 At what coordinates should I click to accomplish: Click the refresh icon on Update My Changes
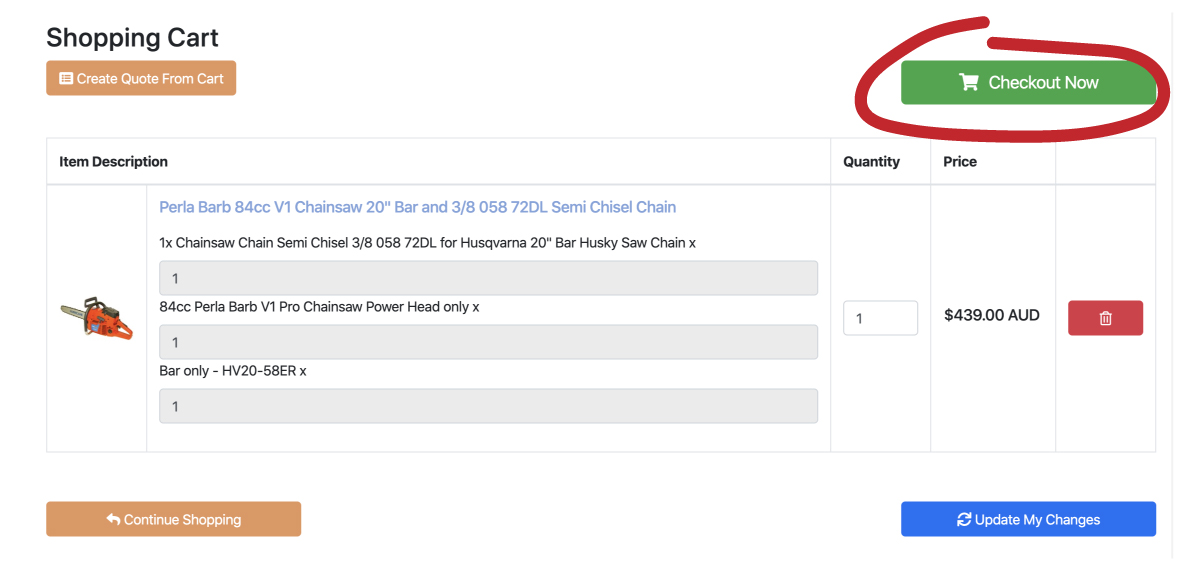point(964,520)
